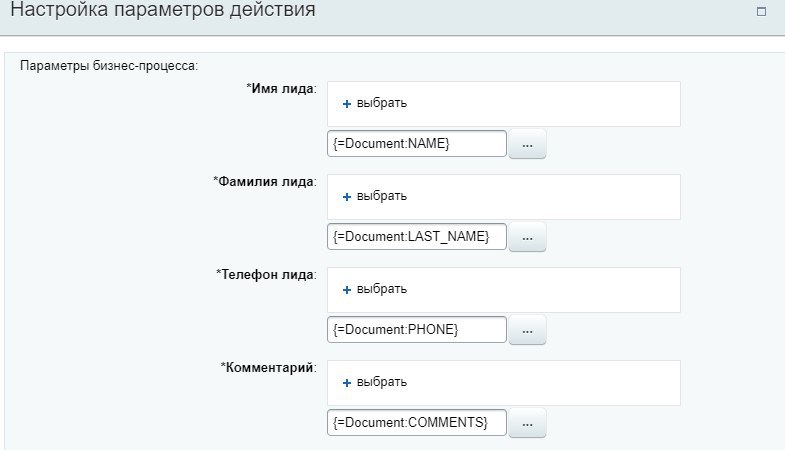Click the plus icon under Фамилия лида
The width and height of the screenshot is (785, 450).
[346, 197]
